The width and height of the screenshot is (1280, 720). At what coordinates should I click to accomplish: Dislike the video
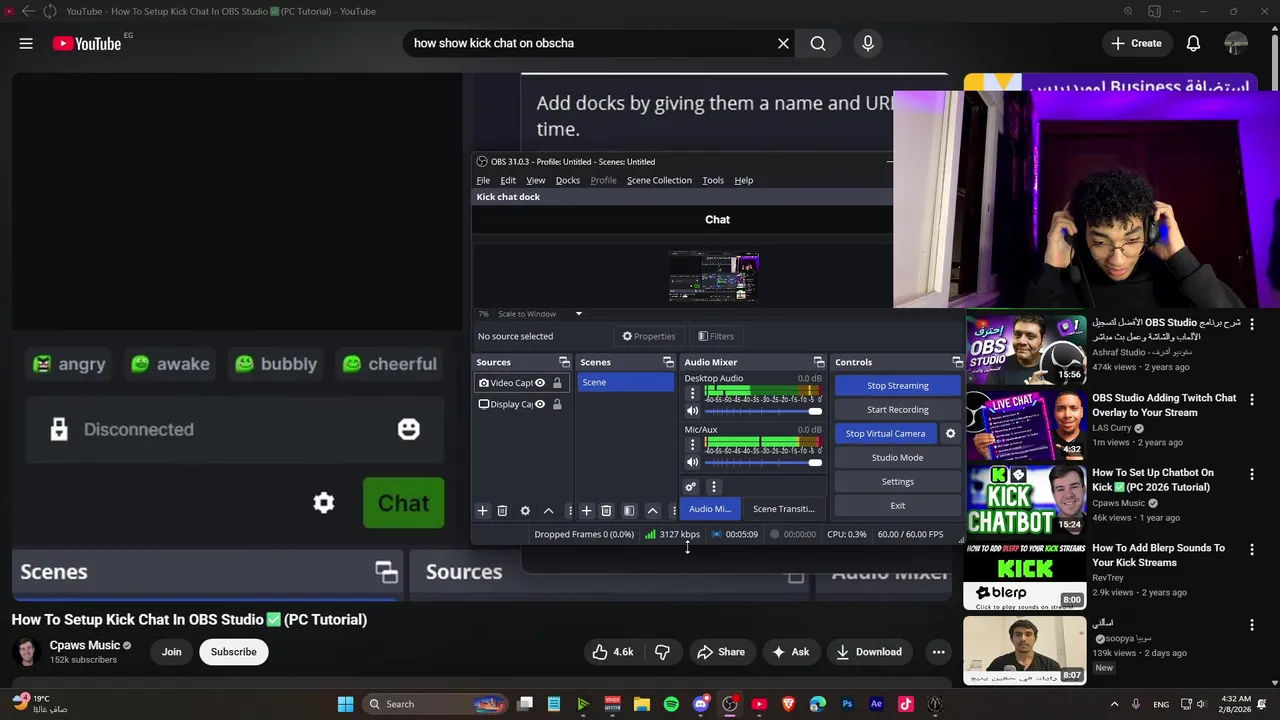click(662, 652)
